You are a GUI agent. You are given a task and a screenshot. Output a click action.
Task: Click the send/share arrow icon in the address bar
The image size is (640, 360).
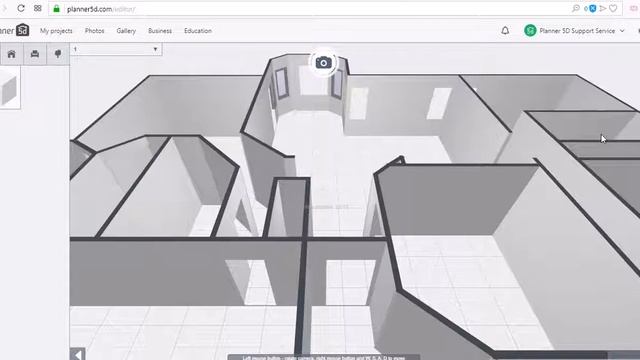[x=602, y=8]
